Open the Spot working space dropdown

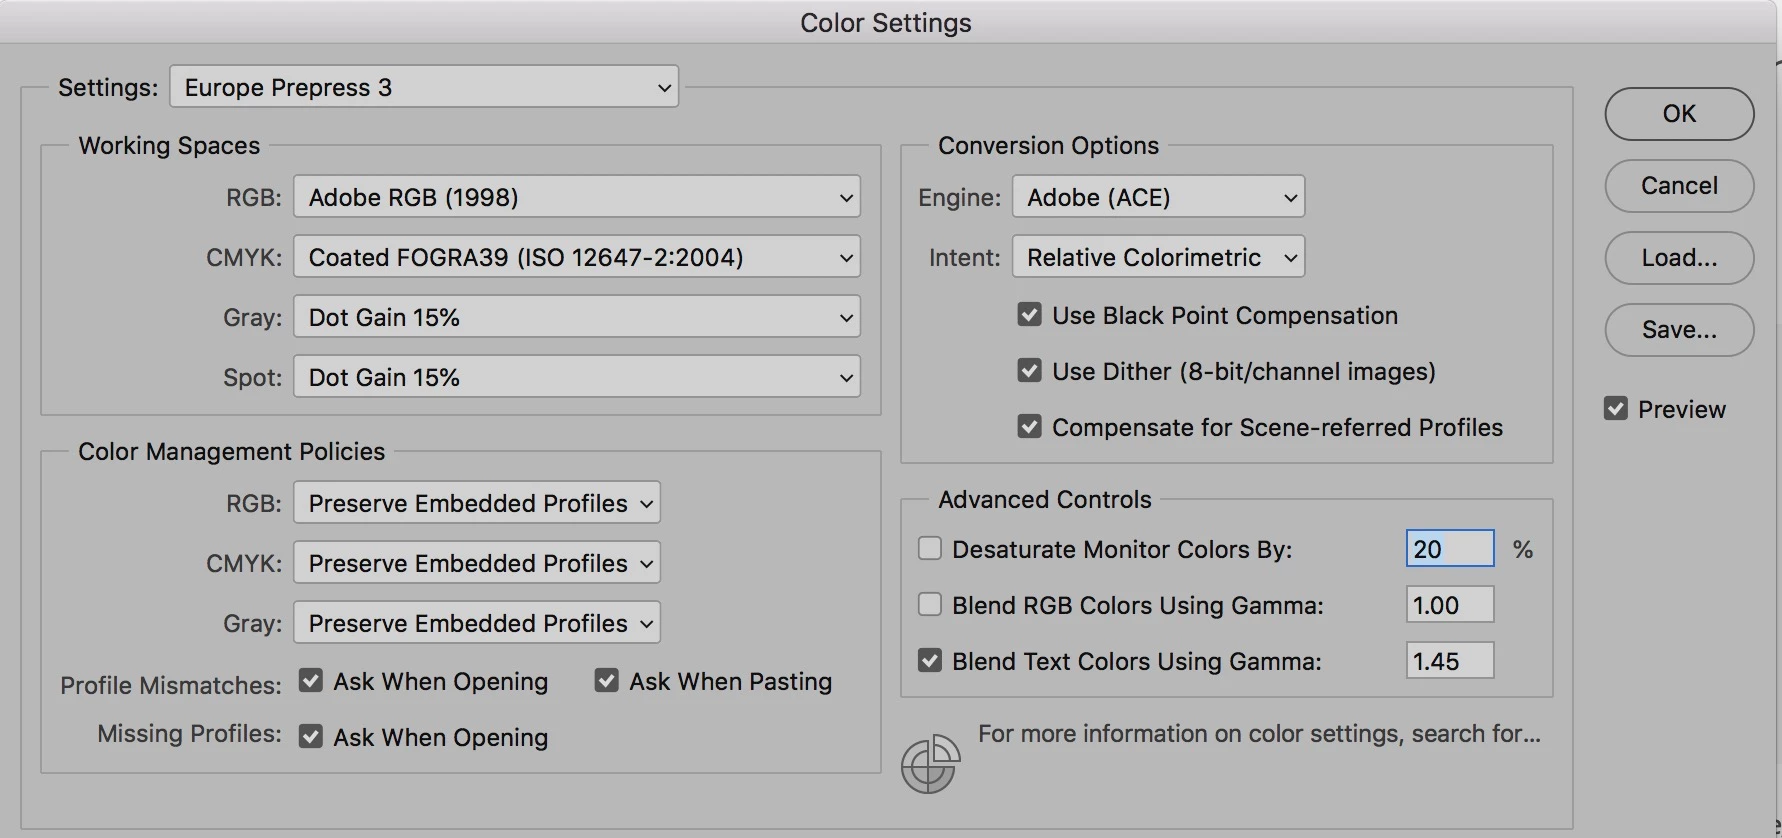tap(576, 377)
